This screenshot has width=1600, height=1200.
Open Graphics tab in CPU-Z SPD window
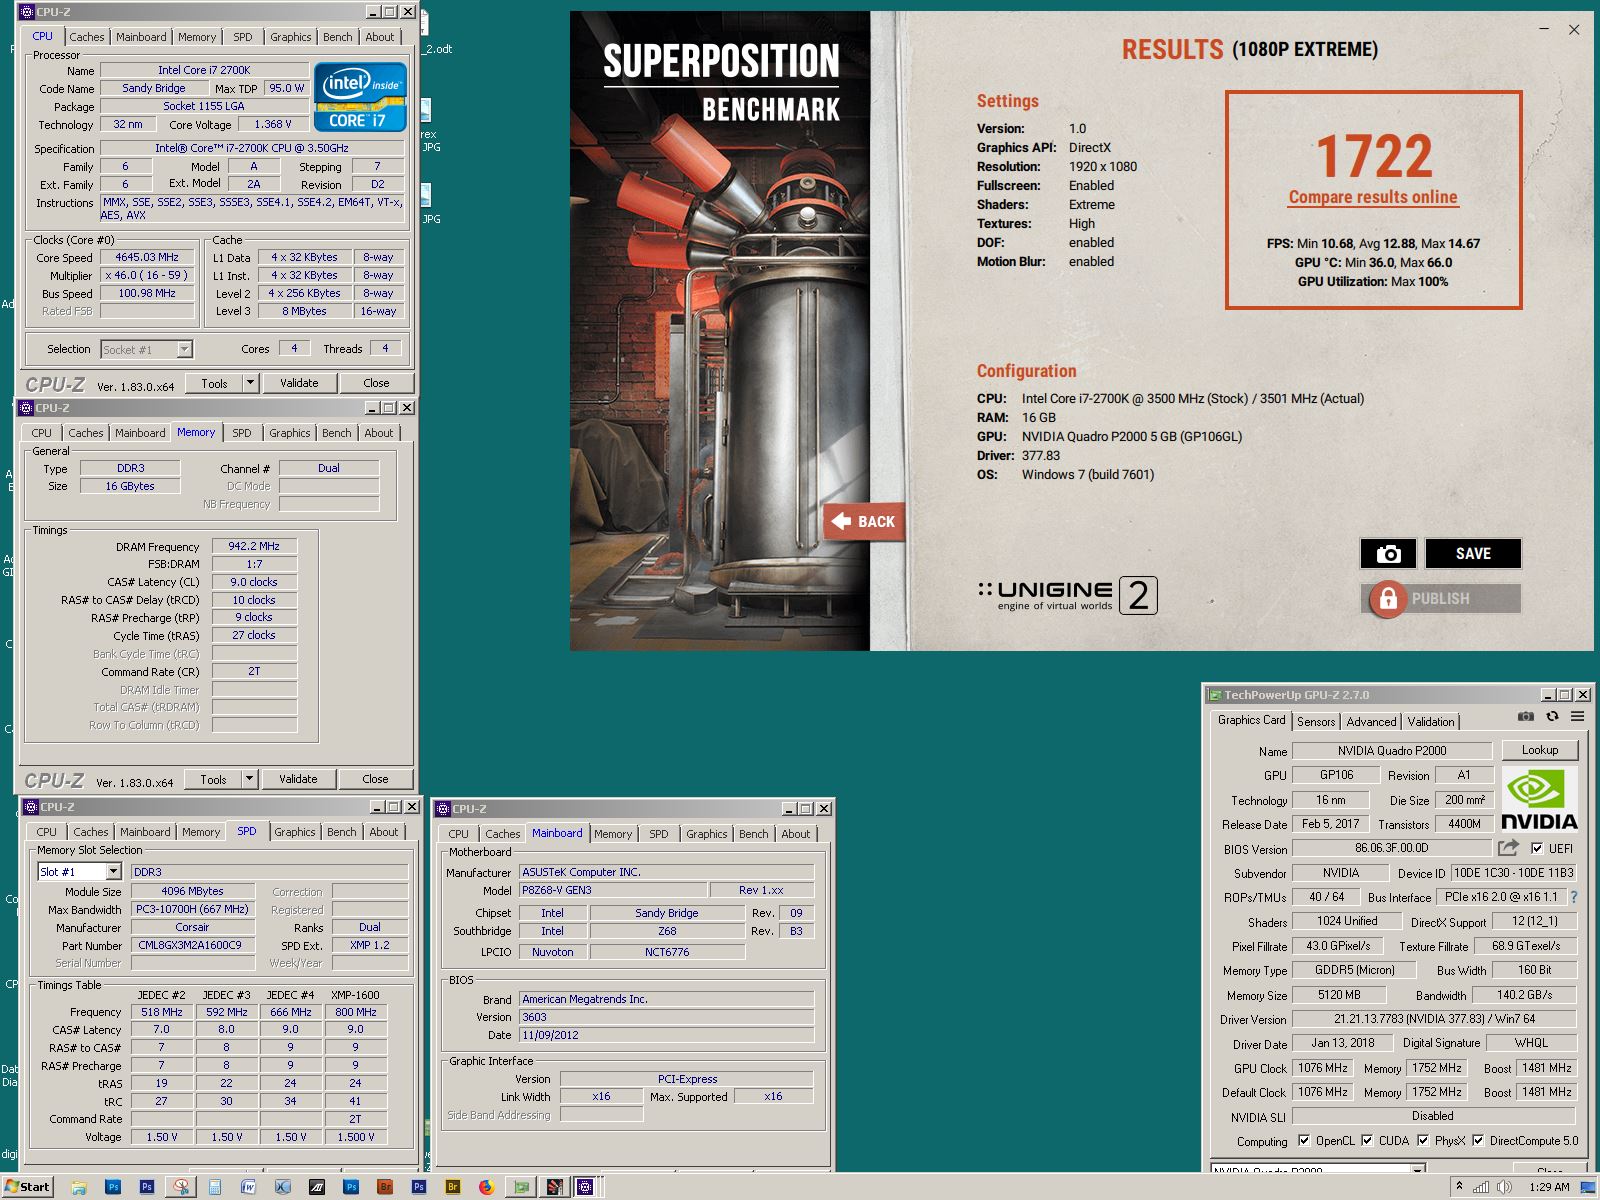click(x=295, y=832)
